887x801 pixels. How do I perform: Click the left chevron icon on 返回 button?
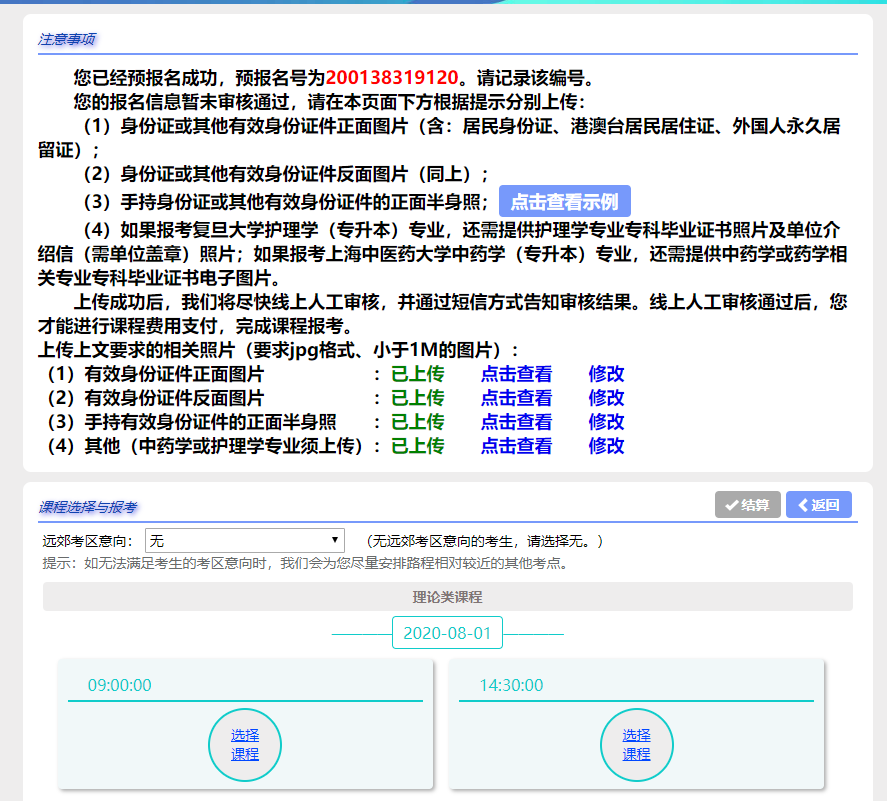point(803,504)
